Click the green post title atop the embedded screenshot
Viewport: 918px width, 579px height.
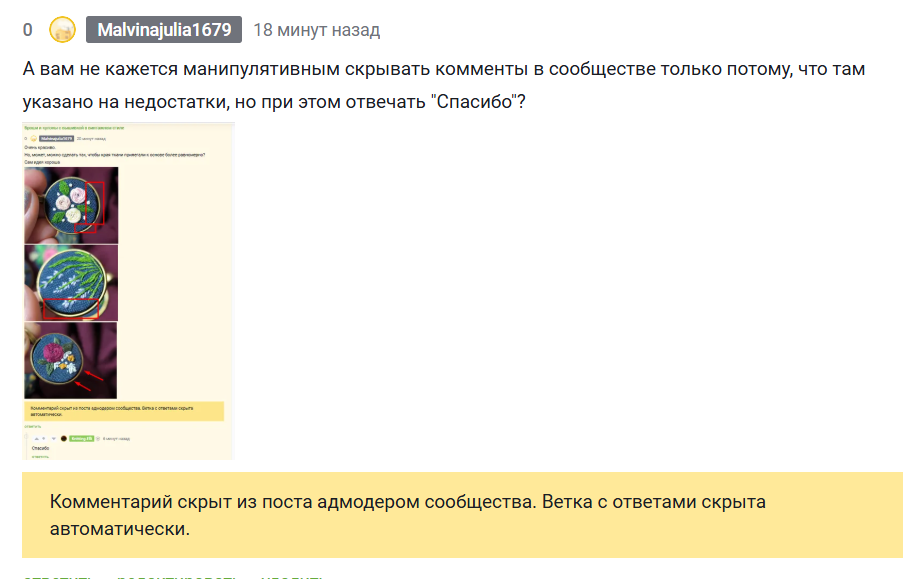click(x=74, y=128)
